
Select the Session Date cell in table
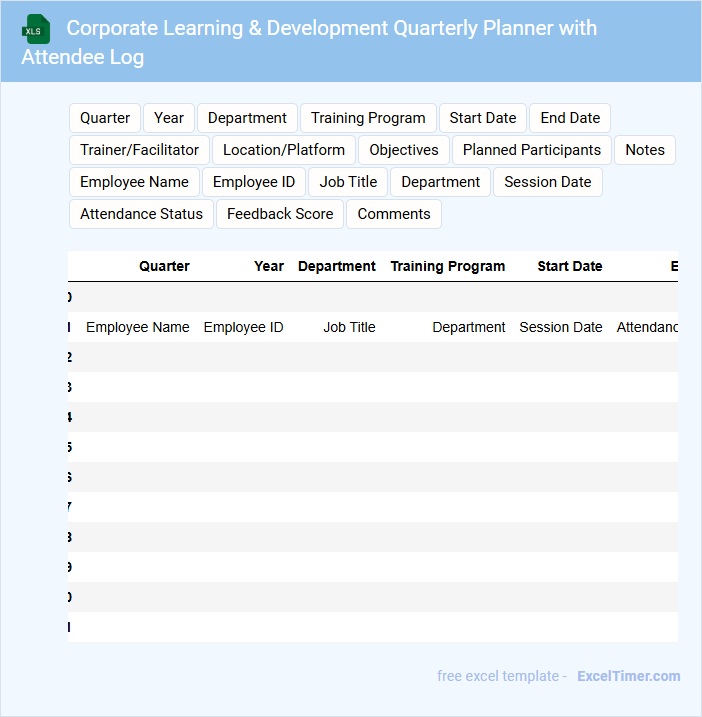click(x=561, y=327)
